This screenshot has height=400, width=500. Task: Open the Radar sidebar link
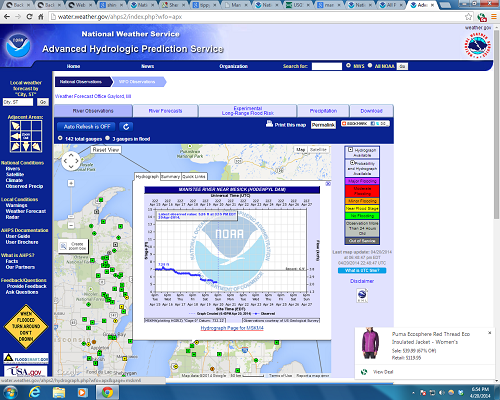click(x=12, y=217)
